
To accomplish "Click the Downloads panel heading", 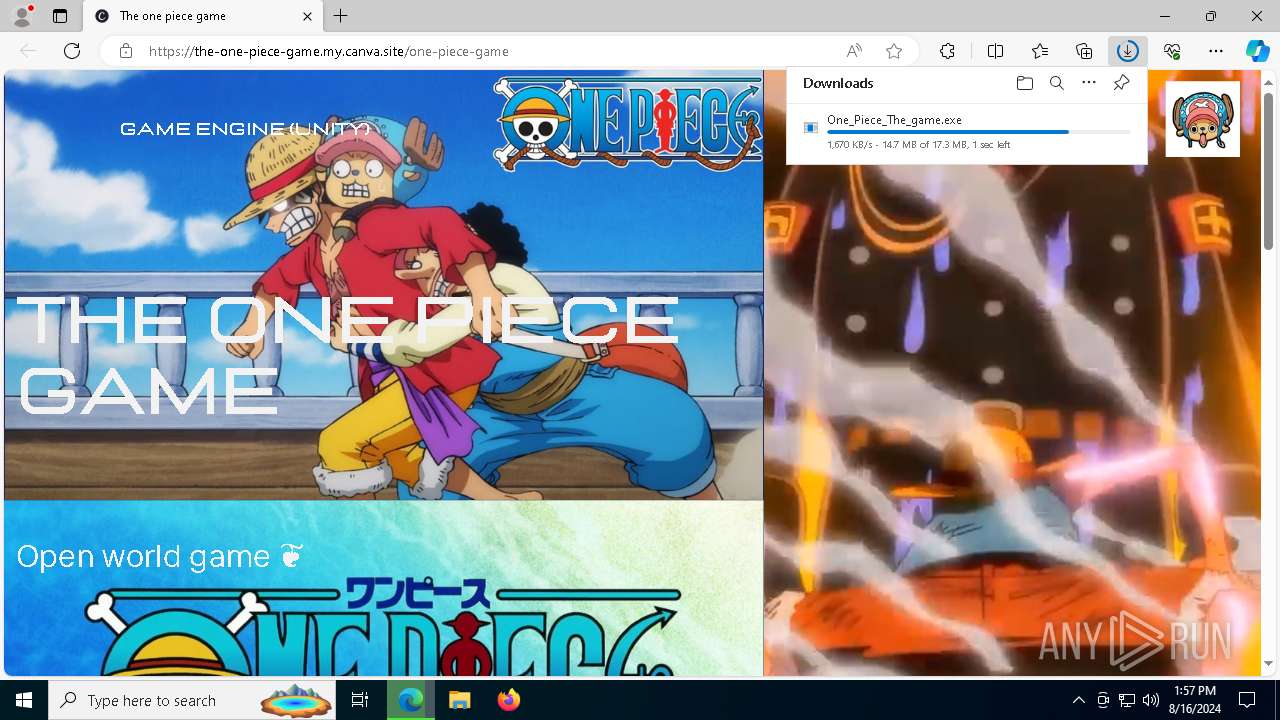I will [838, 83].
